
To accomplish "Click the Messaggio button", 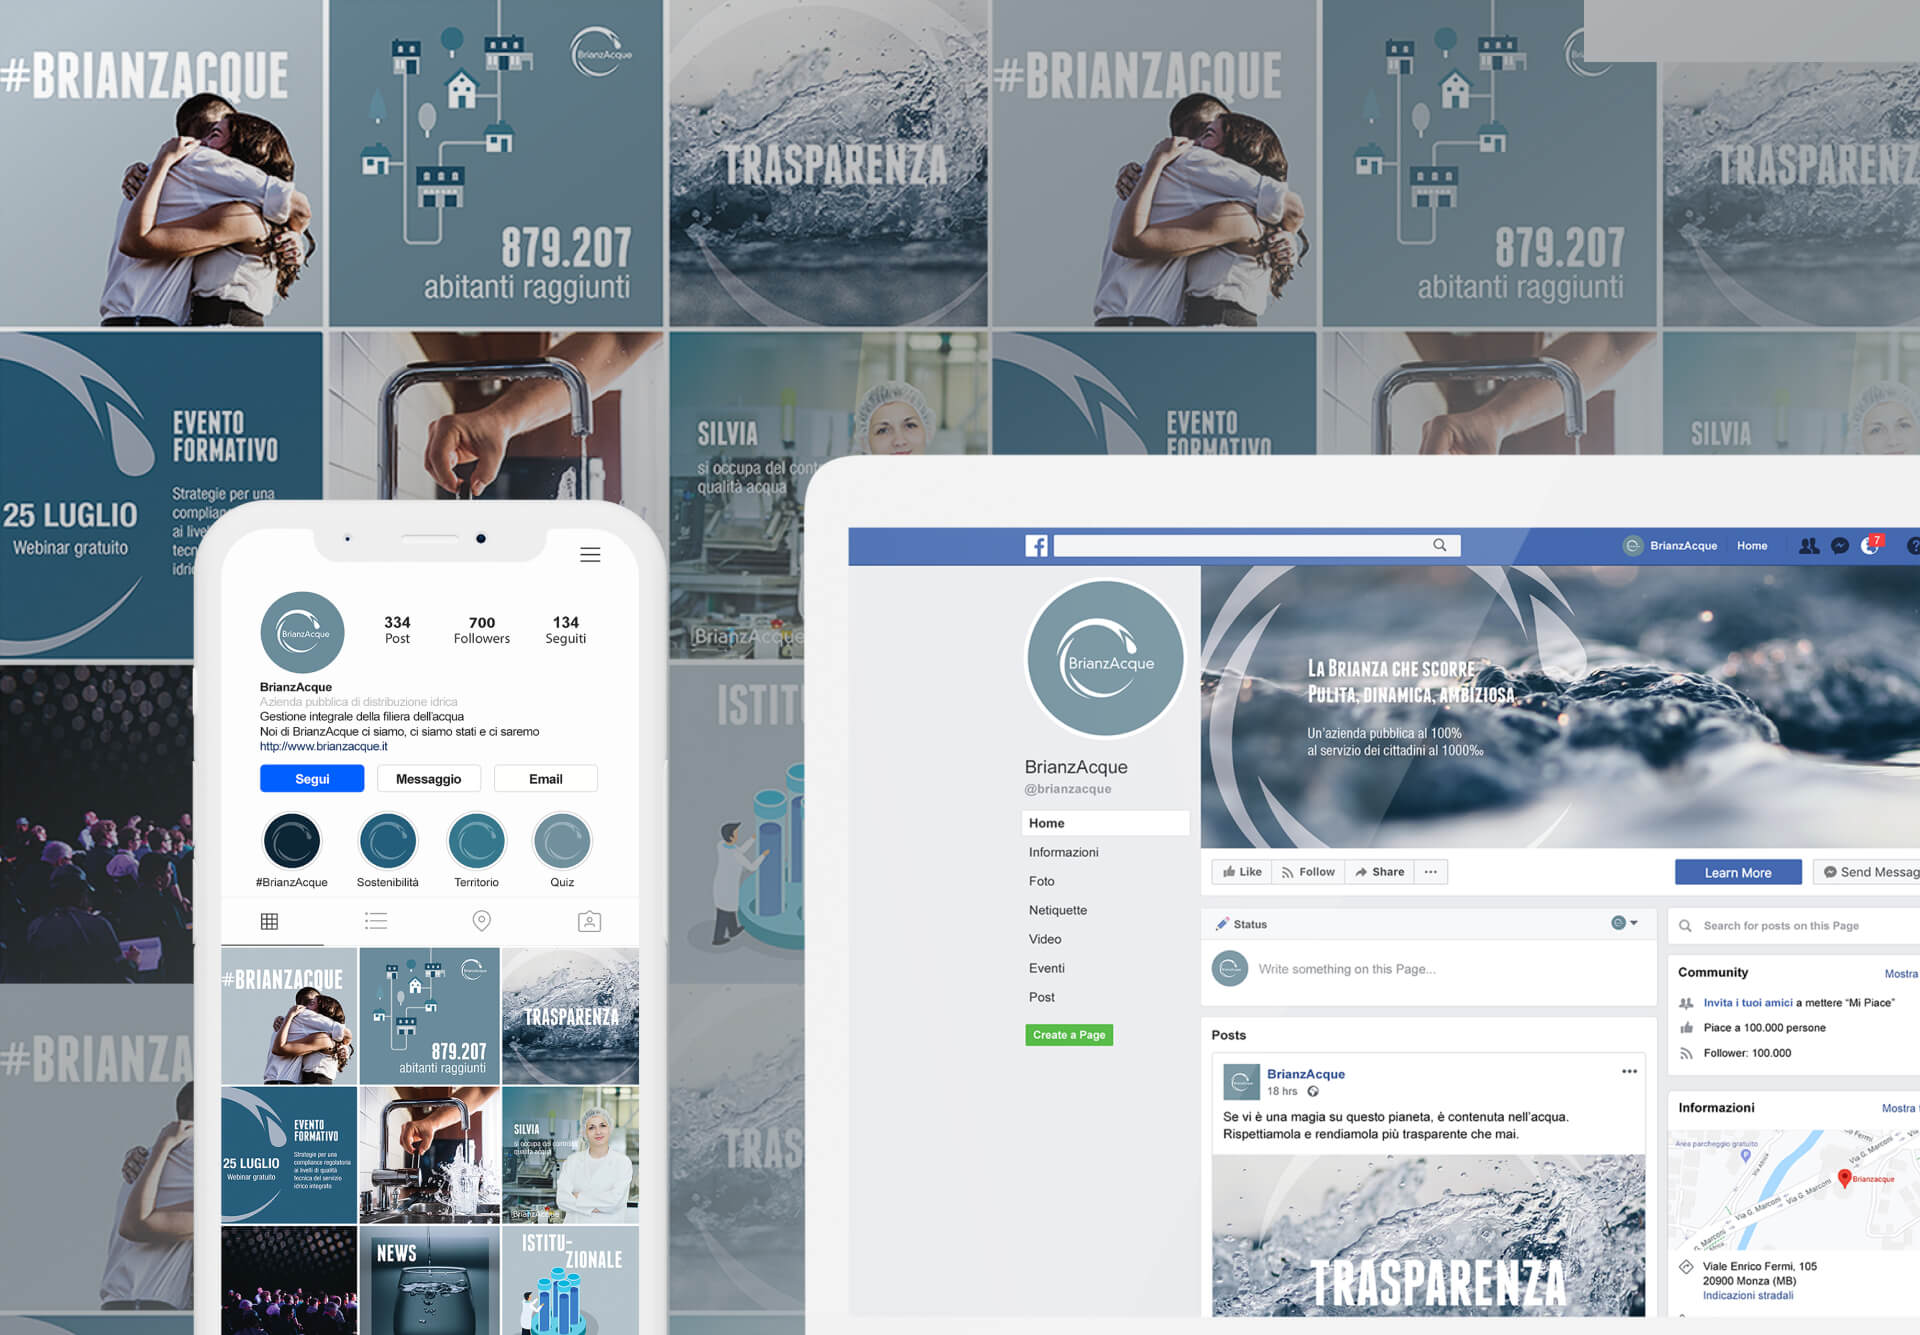I will coord(428,779).
